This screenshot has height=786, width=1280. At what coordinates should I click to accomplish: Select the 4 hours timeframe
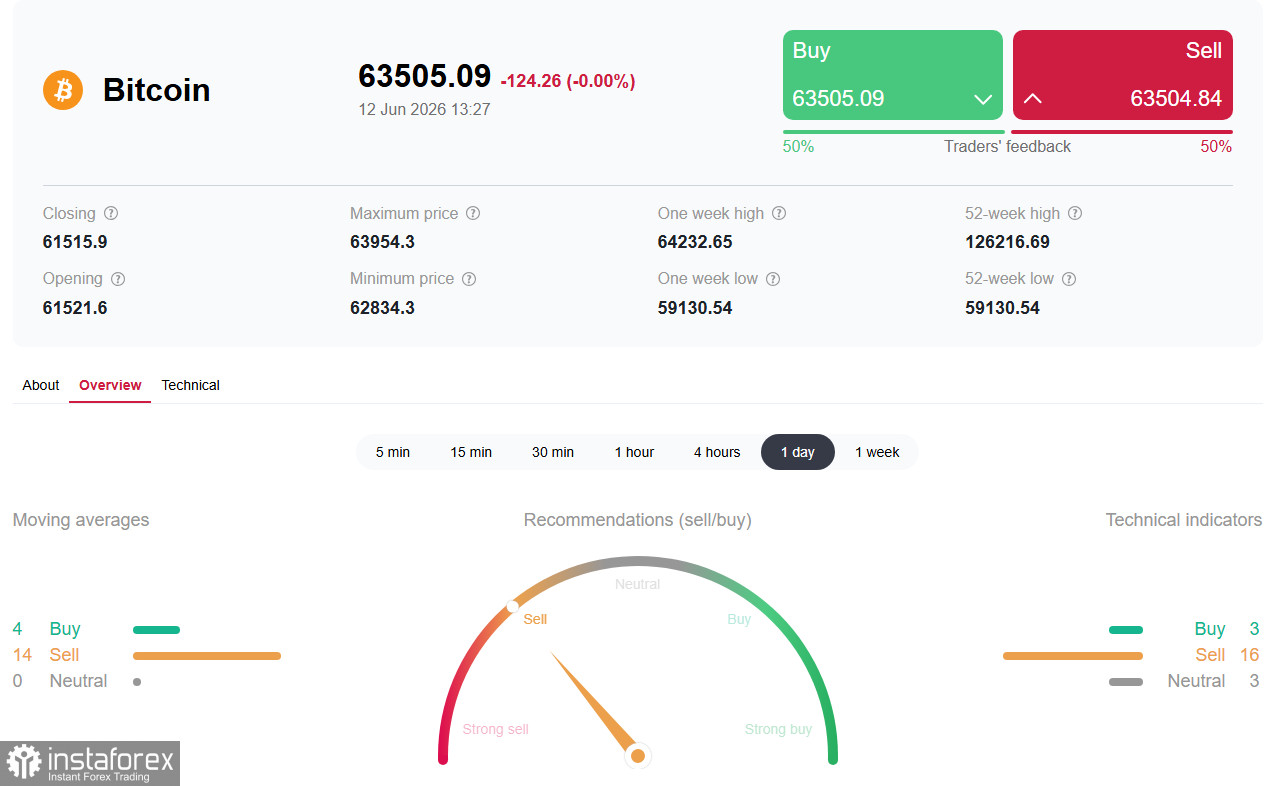717,452
